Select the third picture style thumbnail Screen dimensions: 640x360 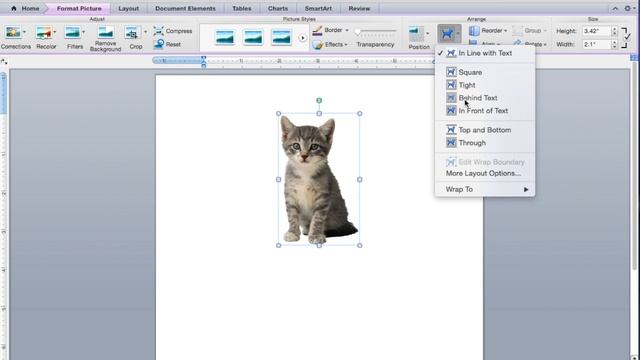tap(281, 38)
